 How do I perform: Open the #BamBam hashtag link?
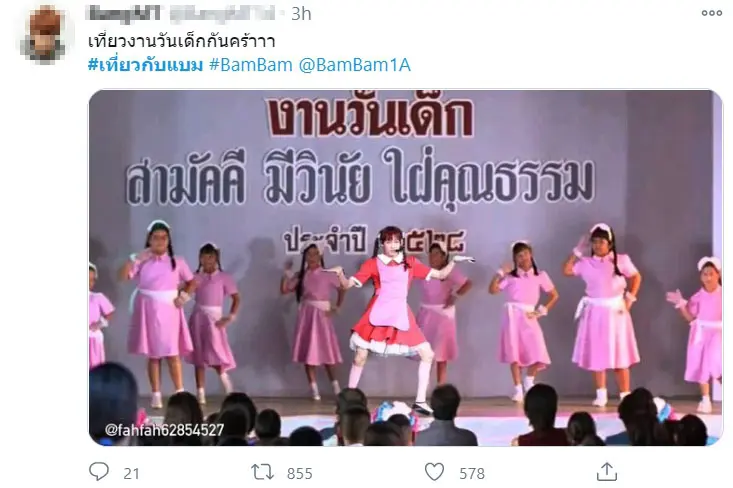tap(251, 65)
